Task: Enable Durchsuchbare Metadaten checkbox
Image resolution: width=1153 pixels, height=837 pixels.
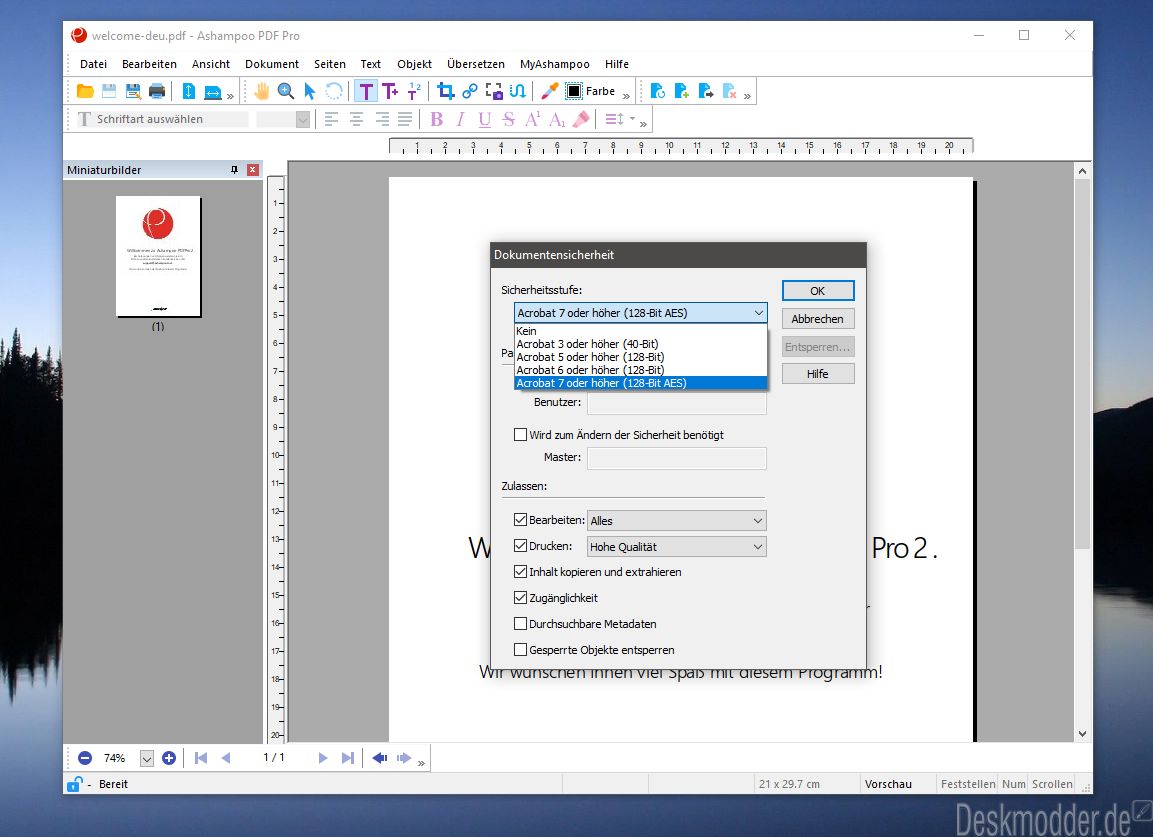Action: click(x=521, y=624)
